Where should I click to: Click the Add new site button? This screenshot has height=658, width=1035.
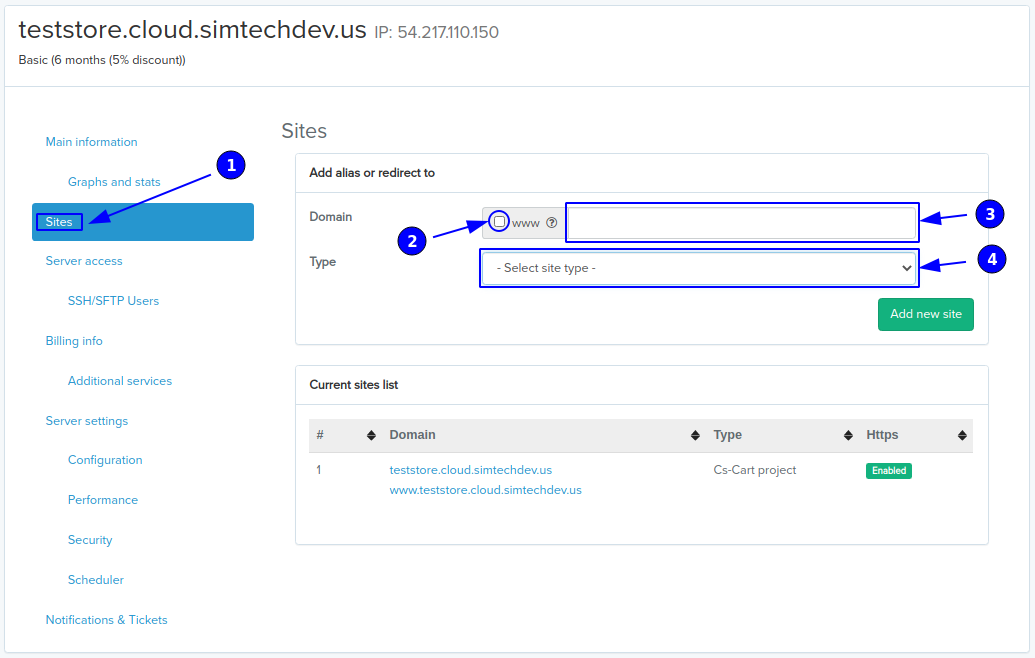point(925,314)
